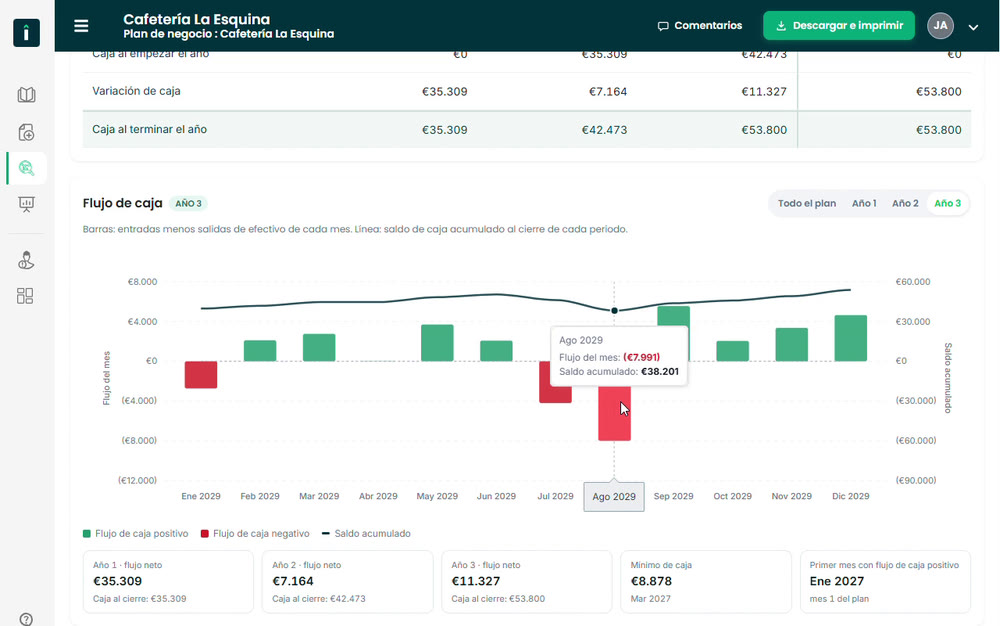Screen dimensions: 1000x626
Task: Open the Año 2 · flujo neto card
Action: [347, 581]
